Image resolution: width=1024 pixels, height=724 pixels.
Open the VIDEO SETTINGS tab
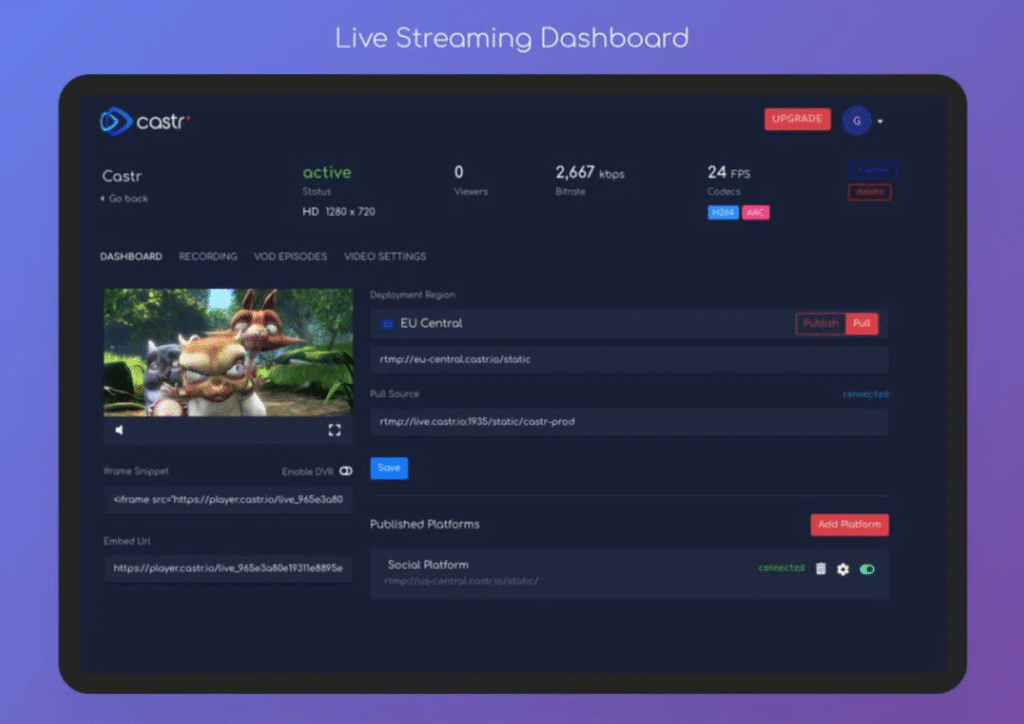coord(385,256)
